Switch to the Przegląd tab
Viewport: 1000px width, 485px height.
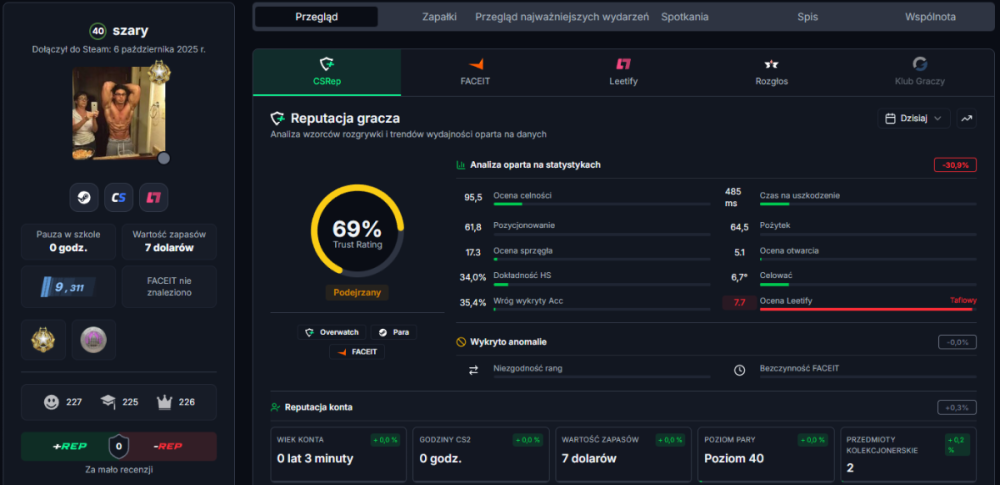(316, 17)
